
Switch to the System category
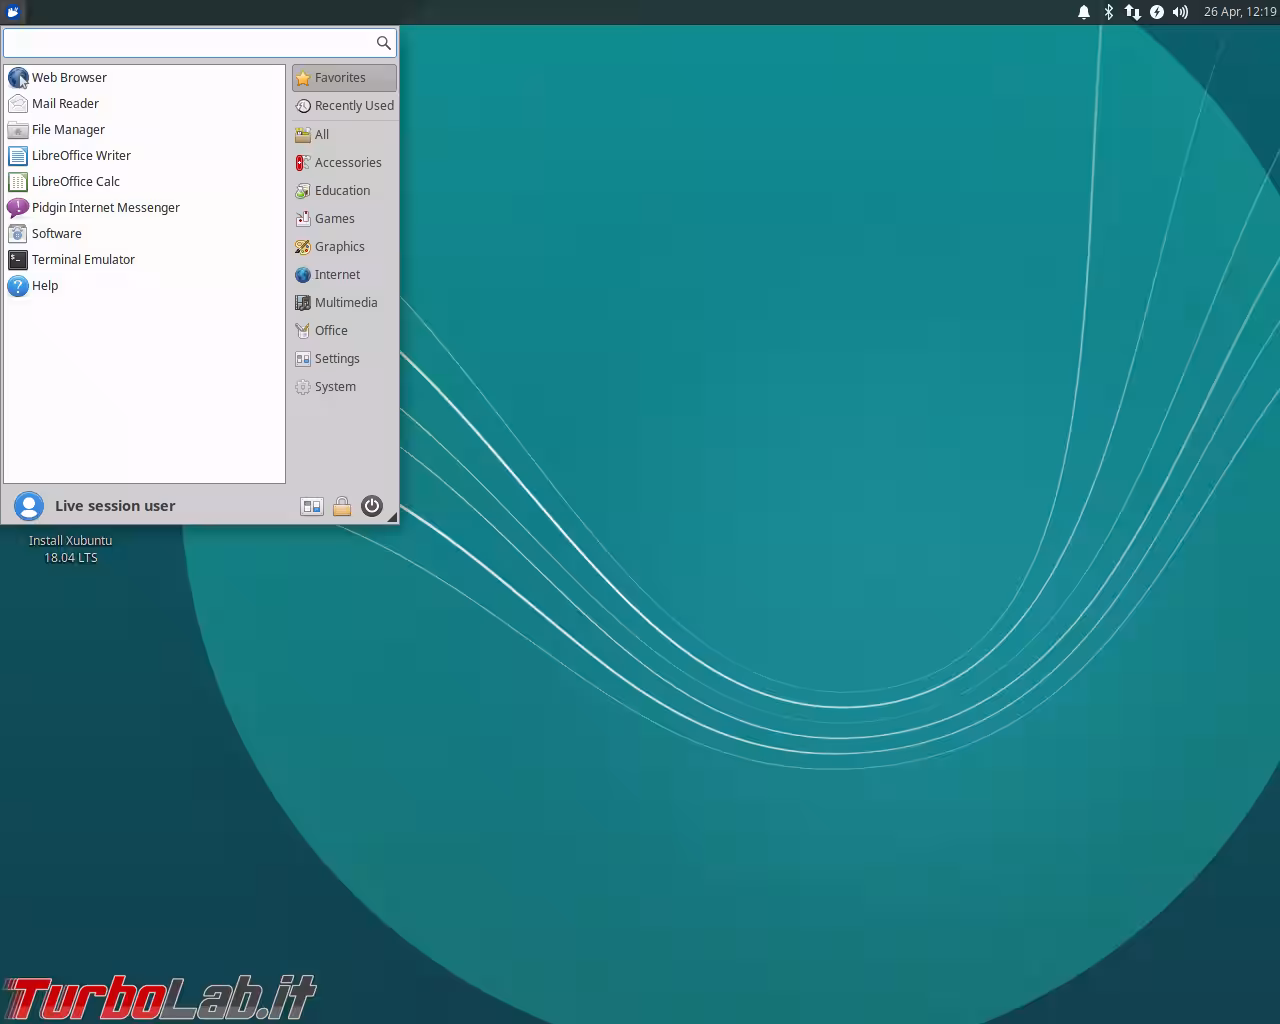coord(334,386)
